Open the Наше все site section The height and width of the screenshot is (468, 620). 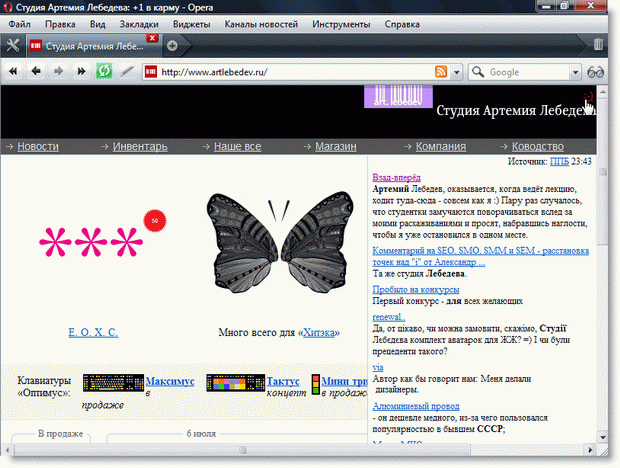[238, 147]
